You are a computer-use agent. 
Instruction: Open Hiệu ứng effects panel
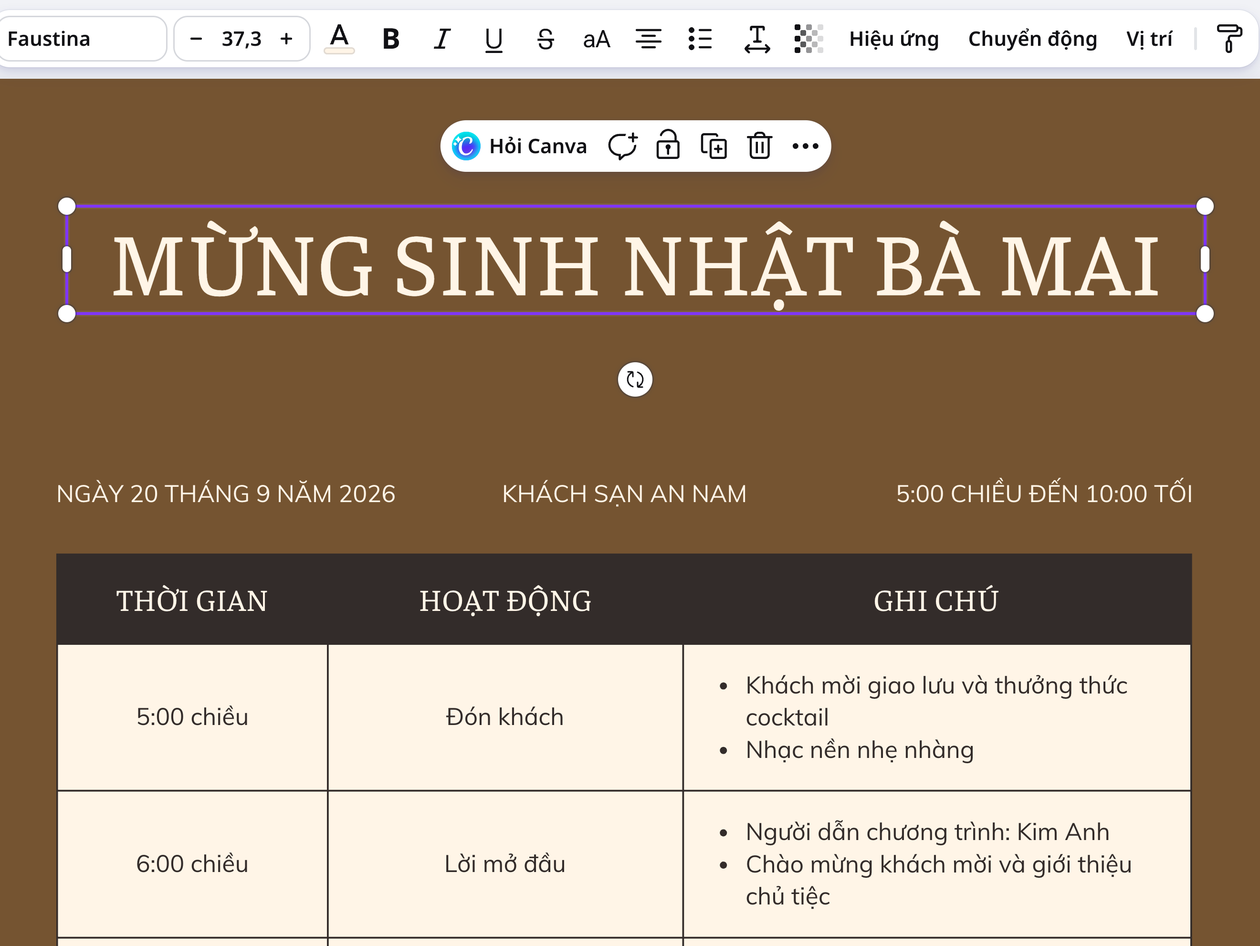(x=894, y=39)
